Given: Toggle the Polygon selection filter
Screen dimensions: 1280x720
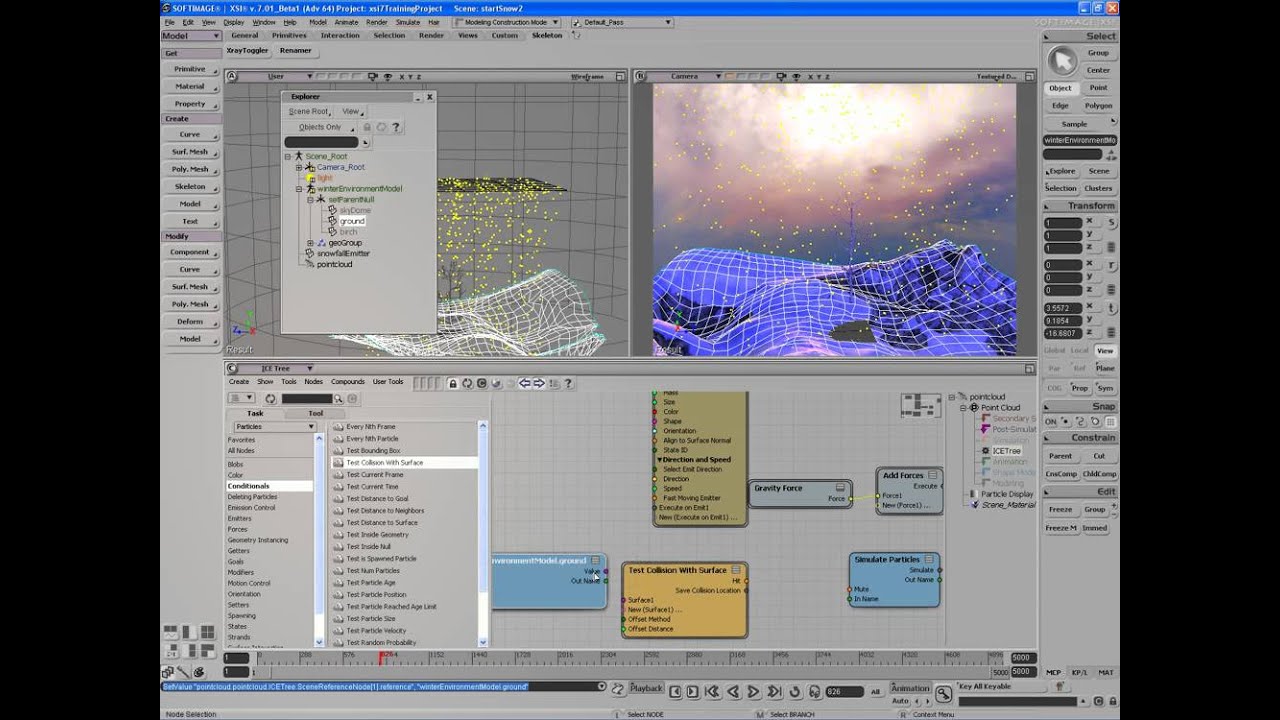Looking at the screenshot, I should (1098, 105).
